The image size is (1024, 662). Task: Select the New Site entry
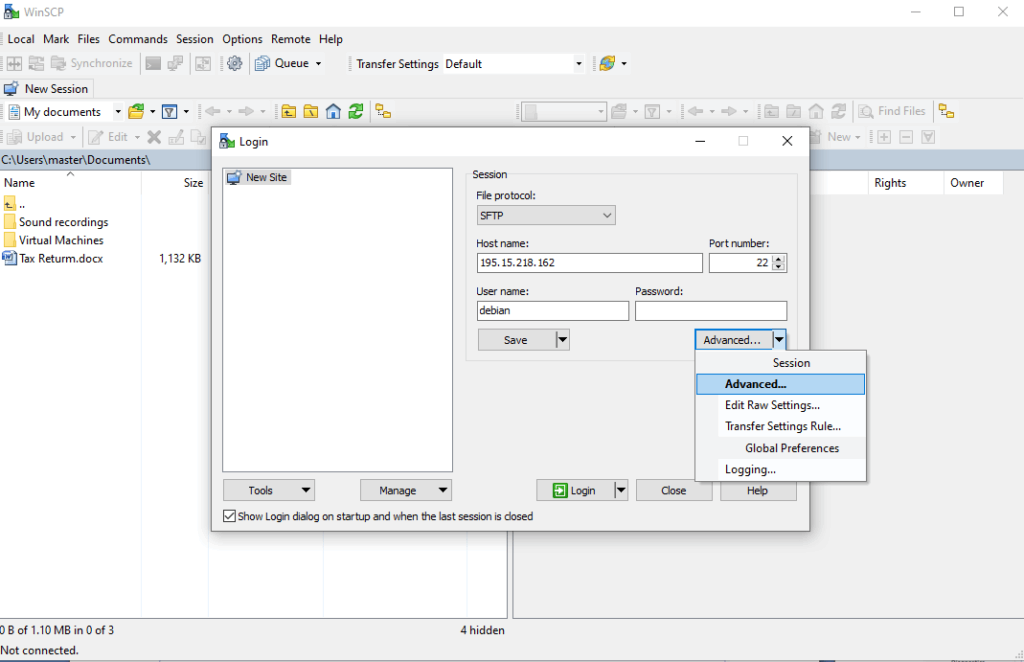(257, 177)
